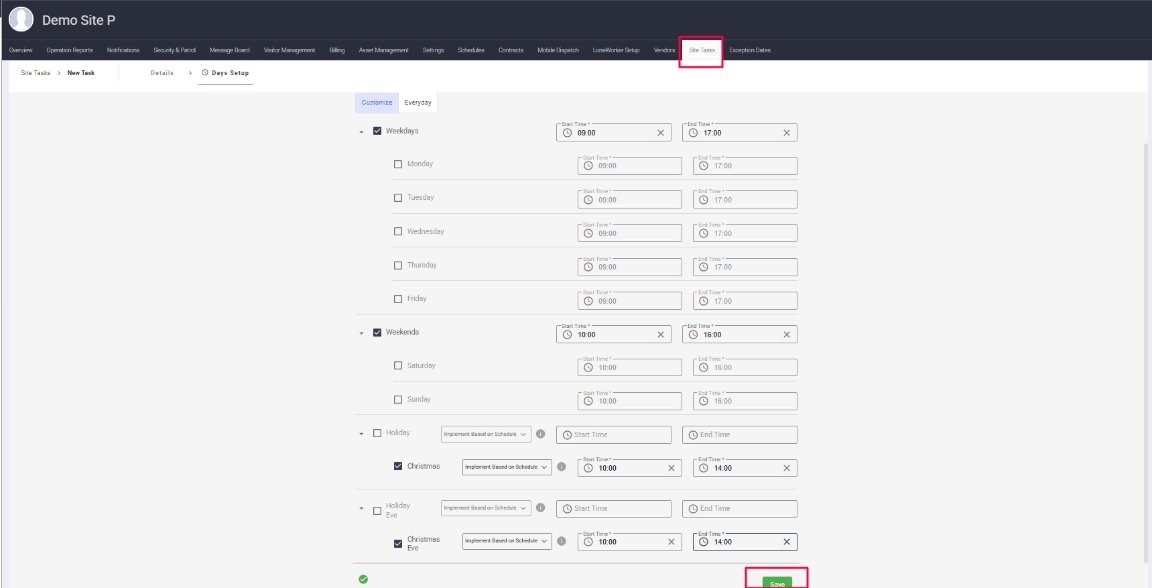Image resolution: width=1152 pixels, height=588 pixels.
Task: Go back to Site Tasks breadcrumb
Action: click(35, 73)
